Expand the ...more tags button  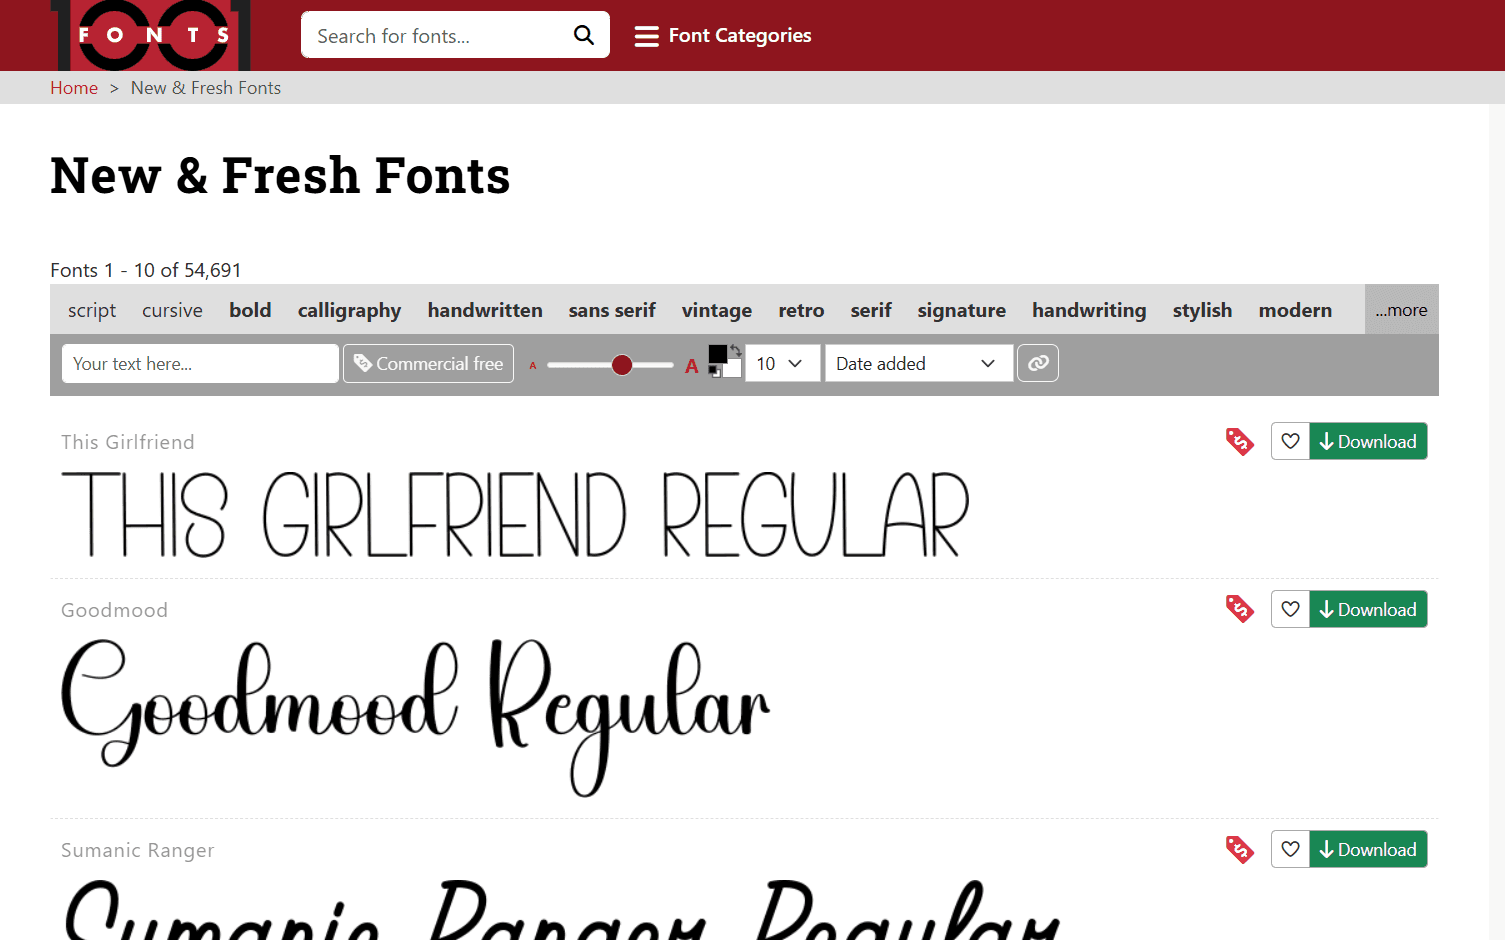[x=1401, y=310]
